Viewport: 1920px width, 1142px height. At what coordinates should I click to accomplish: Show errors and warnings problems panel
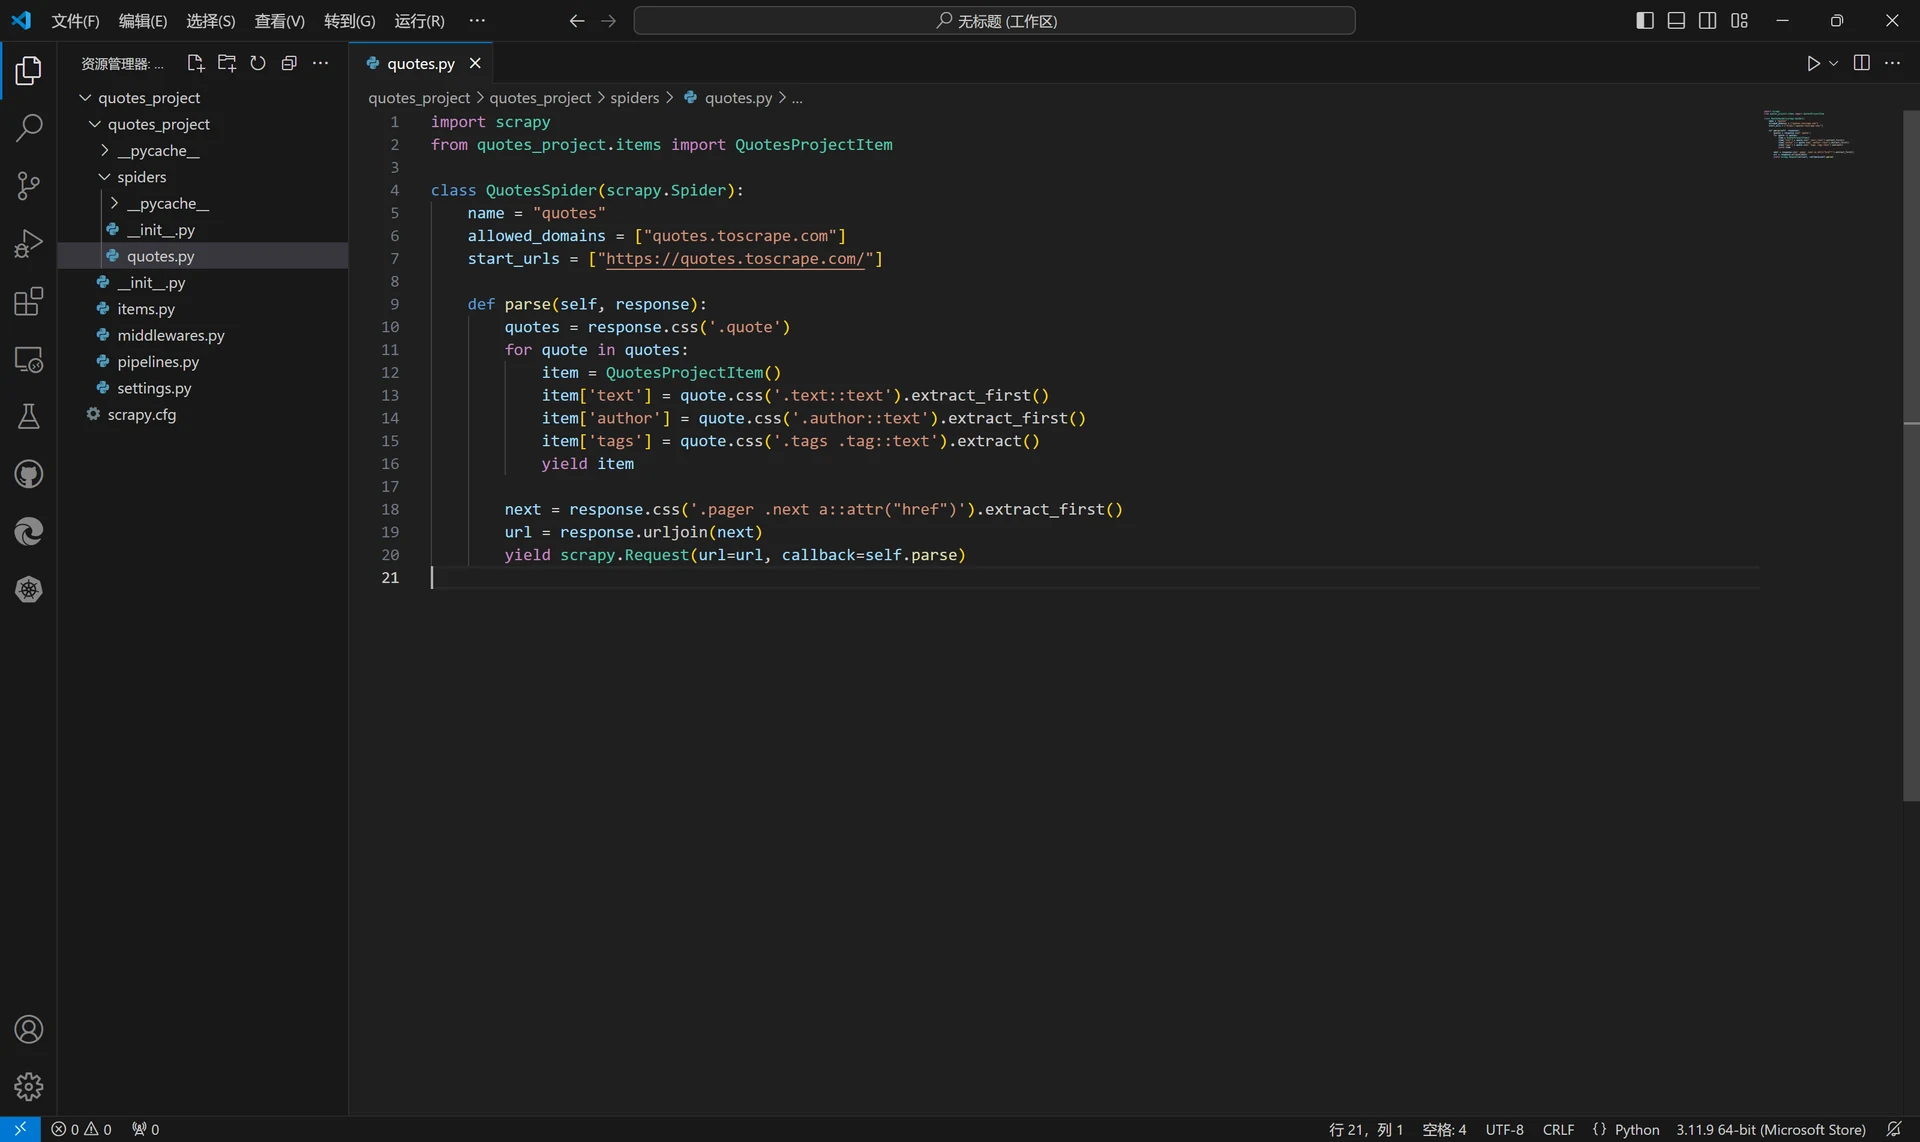(81, 1129)
